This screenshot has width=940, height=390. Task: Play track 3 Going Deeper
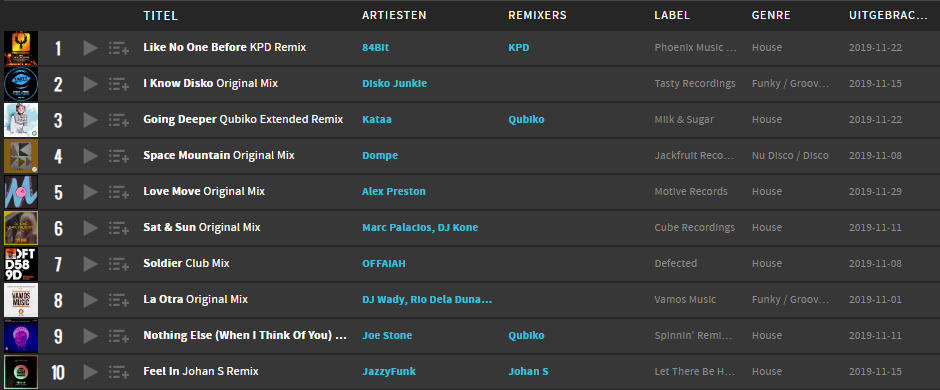[x=91, y=120]
